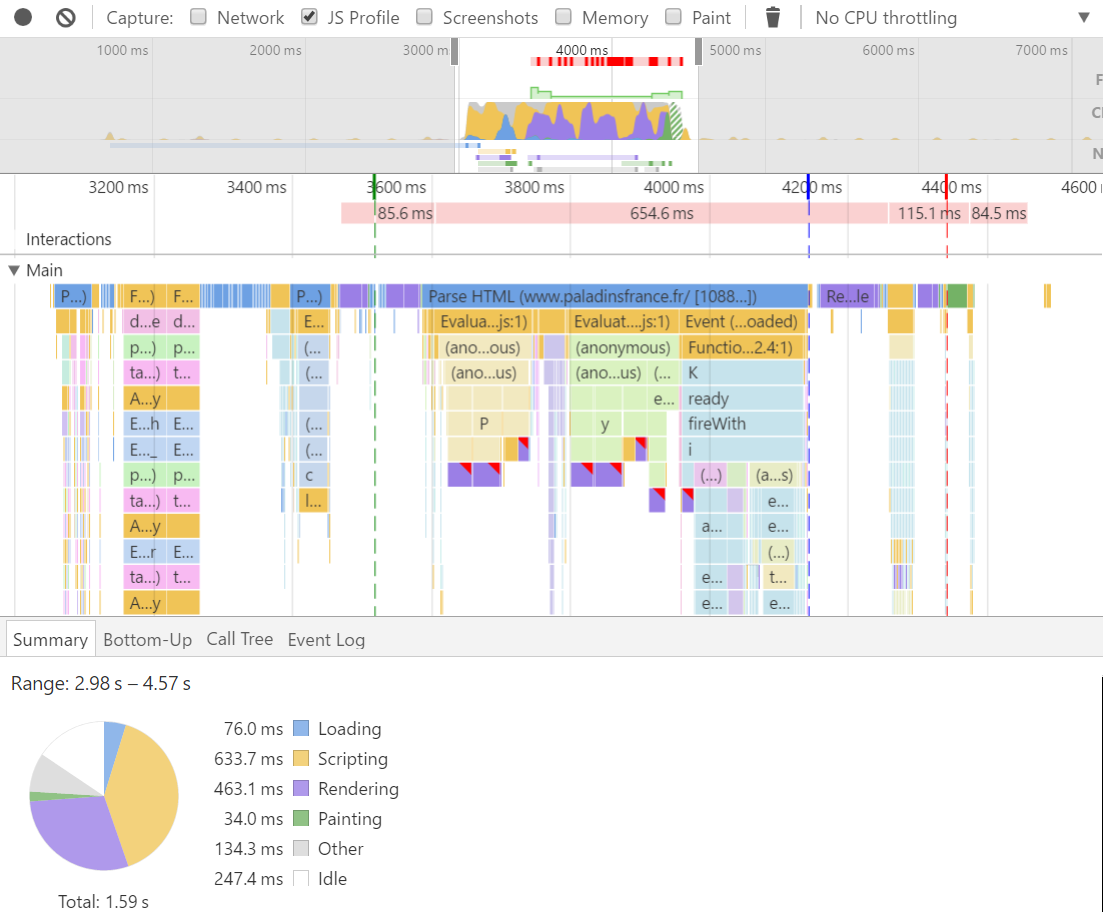Switch to the Bottom-Up tab
1103x914 pixels.
tap(147, 639)
